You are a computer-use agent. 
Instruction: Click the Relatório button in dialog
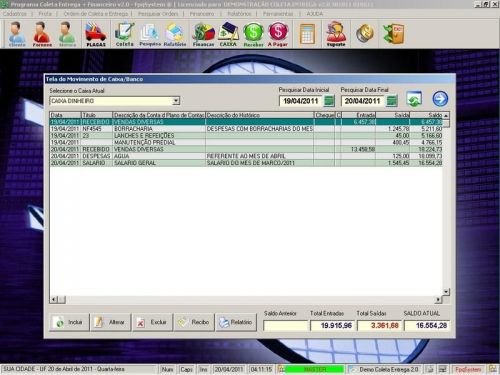(236, 322)
